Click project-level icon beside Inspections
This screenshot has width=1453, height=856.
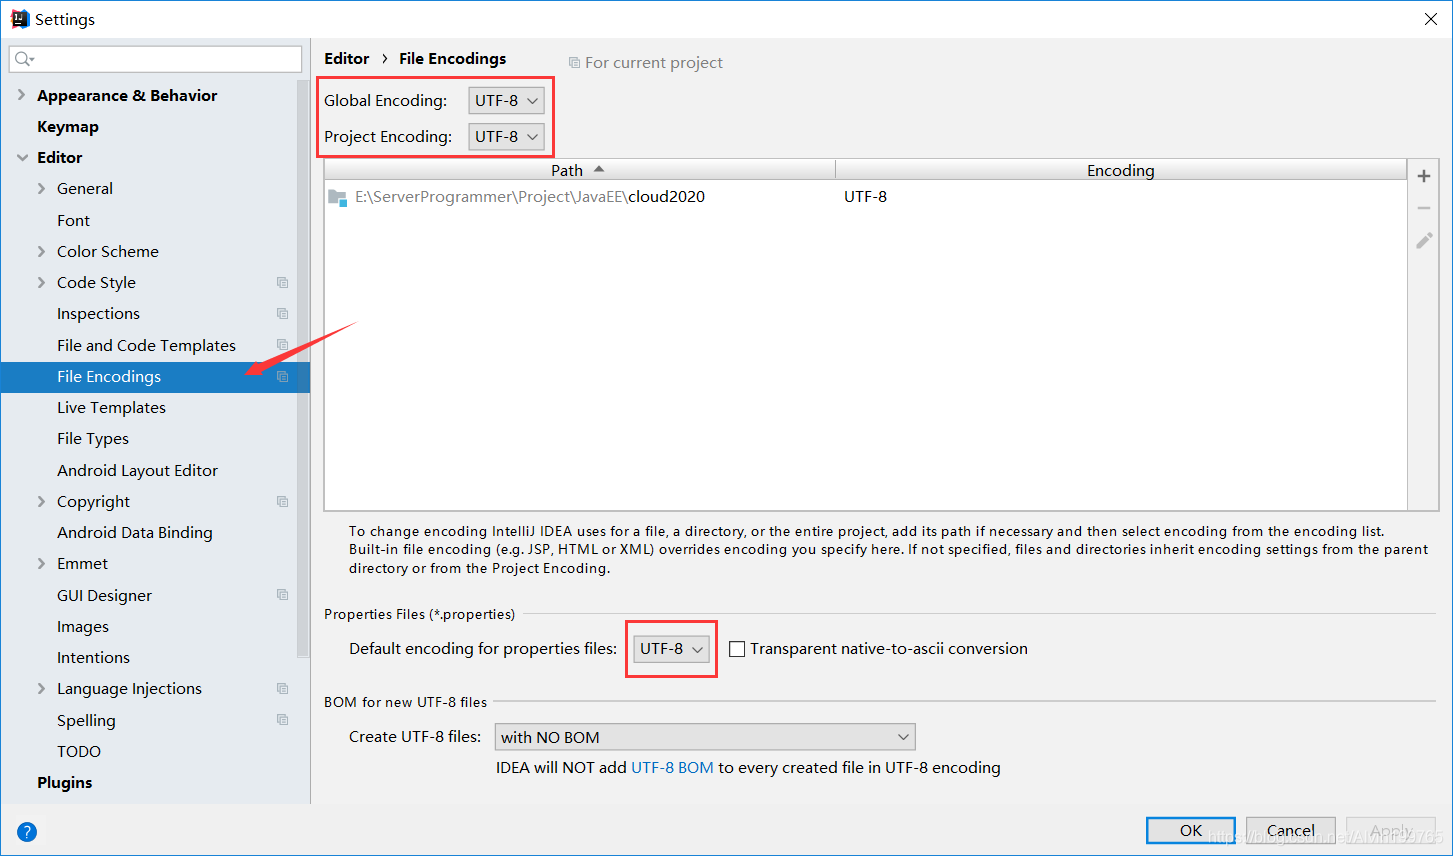(x=283, y=314)
